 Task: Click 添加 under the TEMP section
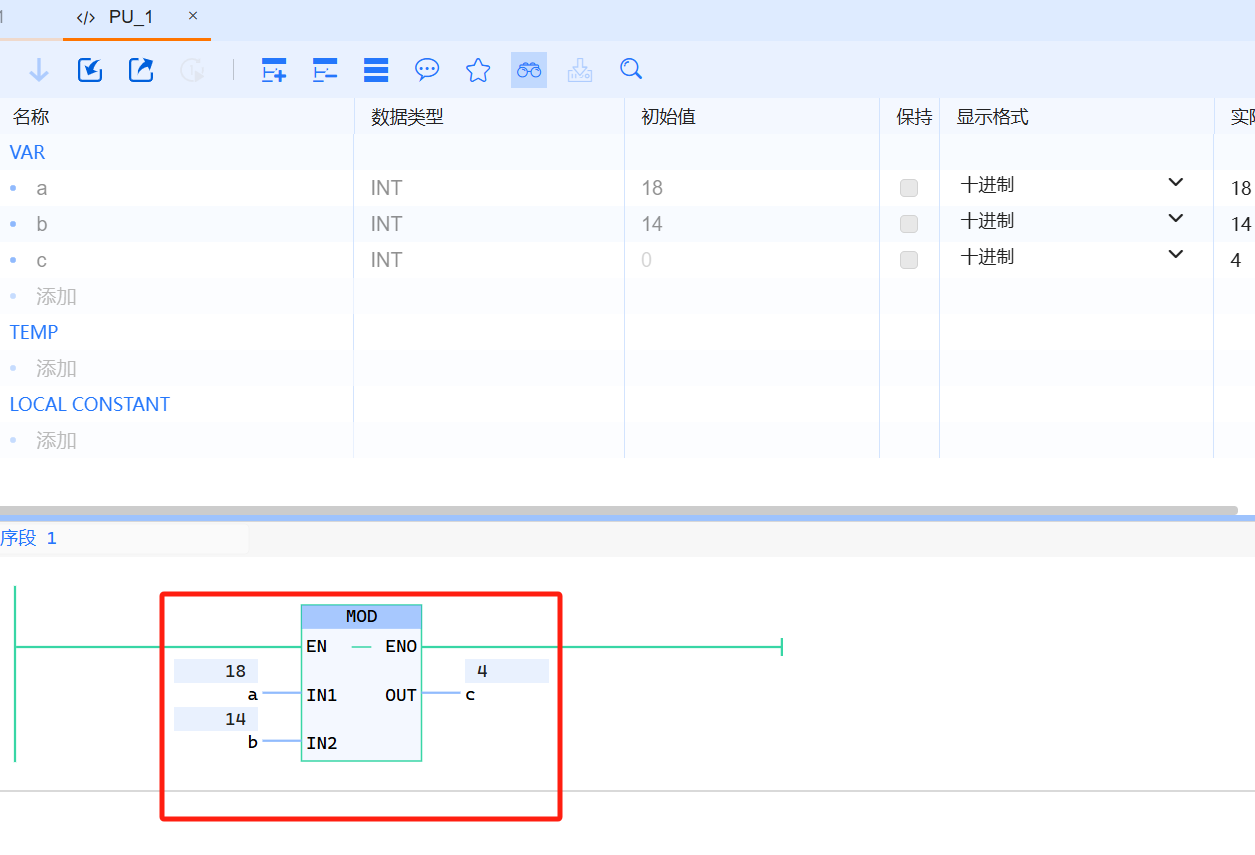click(56, 369)
